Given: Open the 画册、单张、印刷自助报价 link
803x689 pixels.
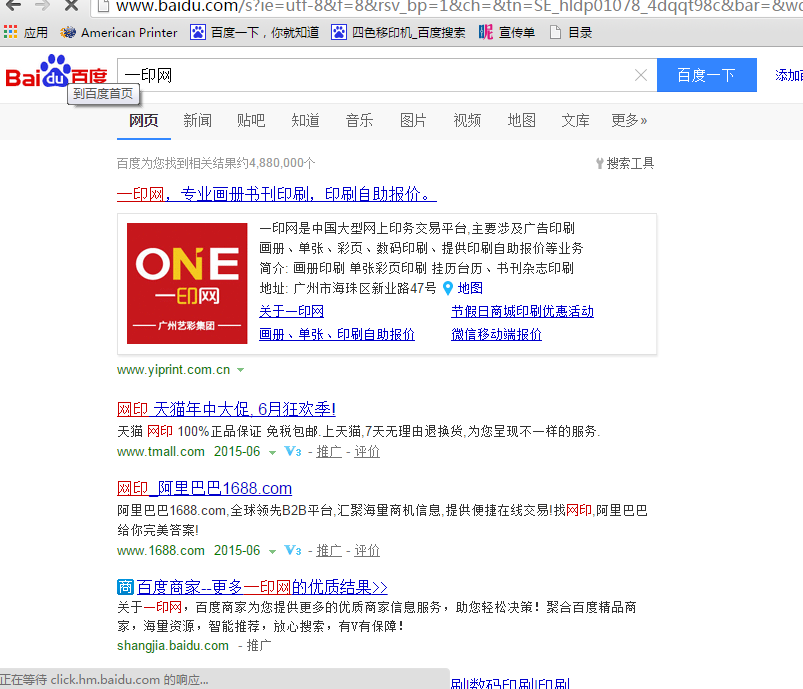Looking at the screenshot, I should (337, 335).
